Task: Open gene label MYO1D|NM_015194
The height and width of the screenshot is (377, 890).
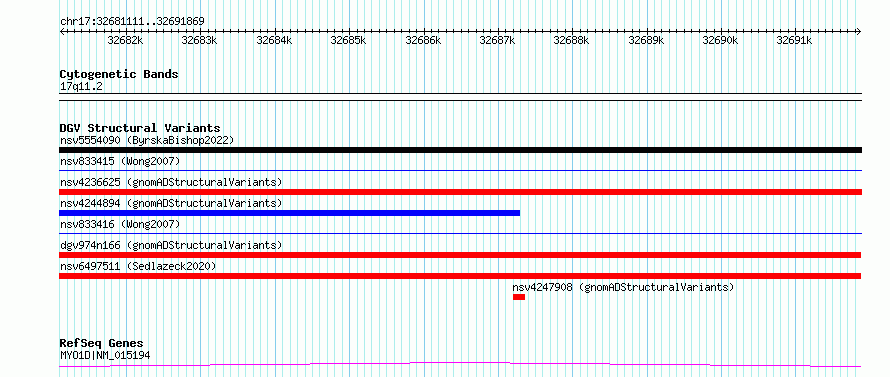Action: click(x=105, y=356)
